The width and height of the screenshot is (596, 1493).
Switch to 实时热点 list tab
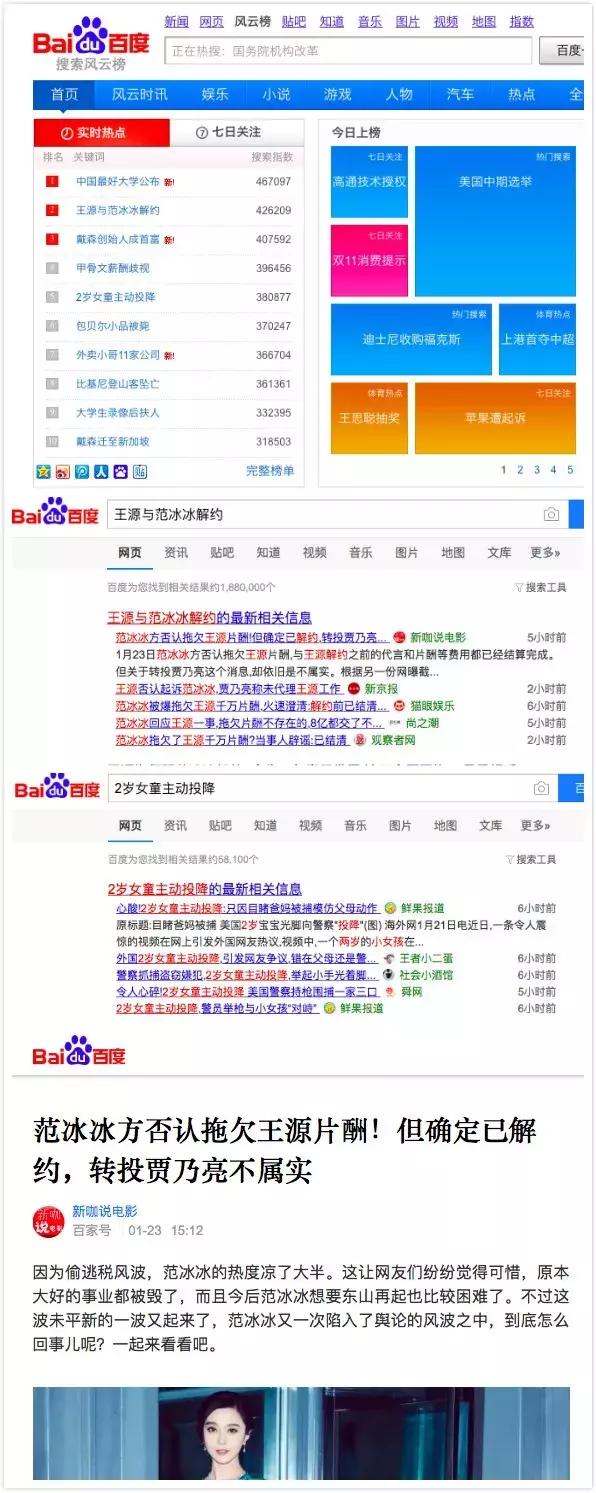point(101,132)
